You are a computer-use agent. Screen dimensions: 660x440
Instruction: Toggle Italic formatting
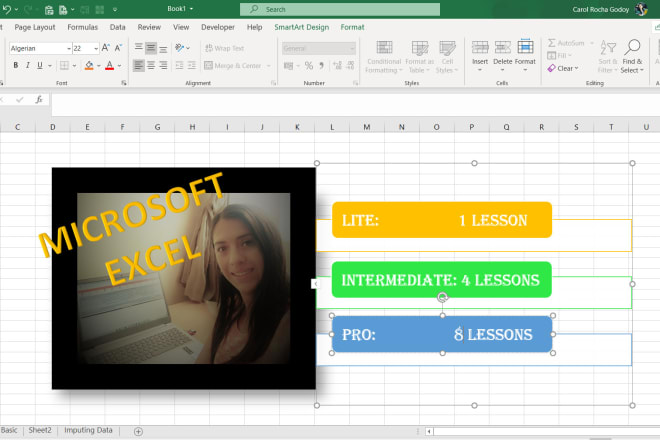pyautogui.click(x=28, y=65)
